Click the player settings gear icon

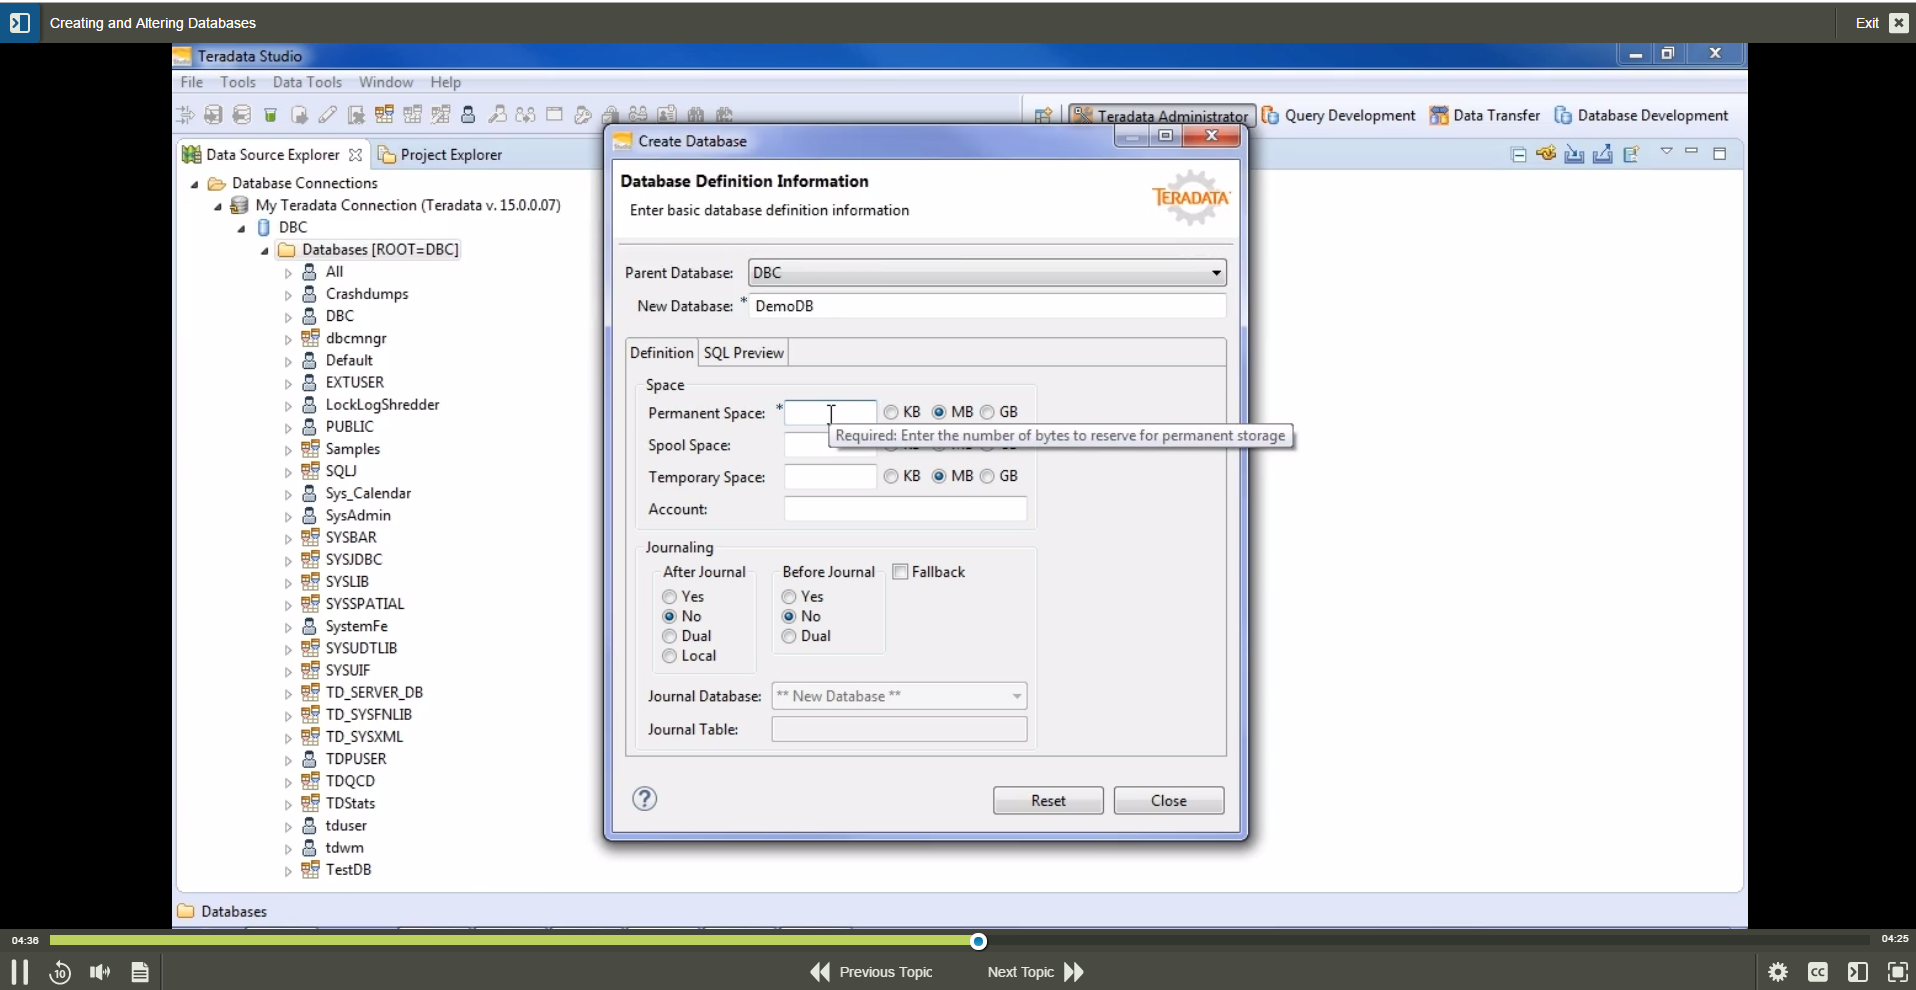1779,971
